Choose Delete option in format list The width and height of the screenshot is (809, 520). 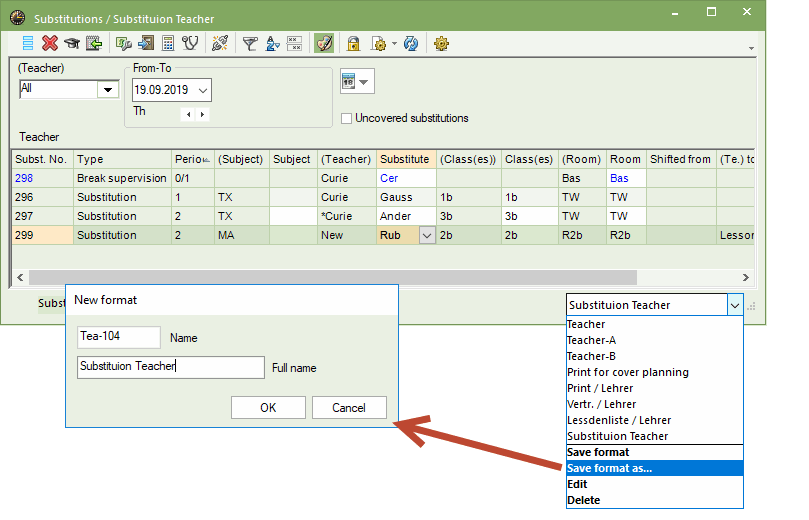click(x=654, y=500)
